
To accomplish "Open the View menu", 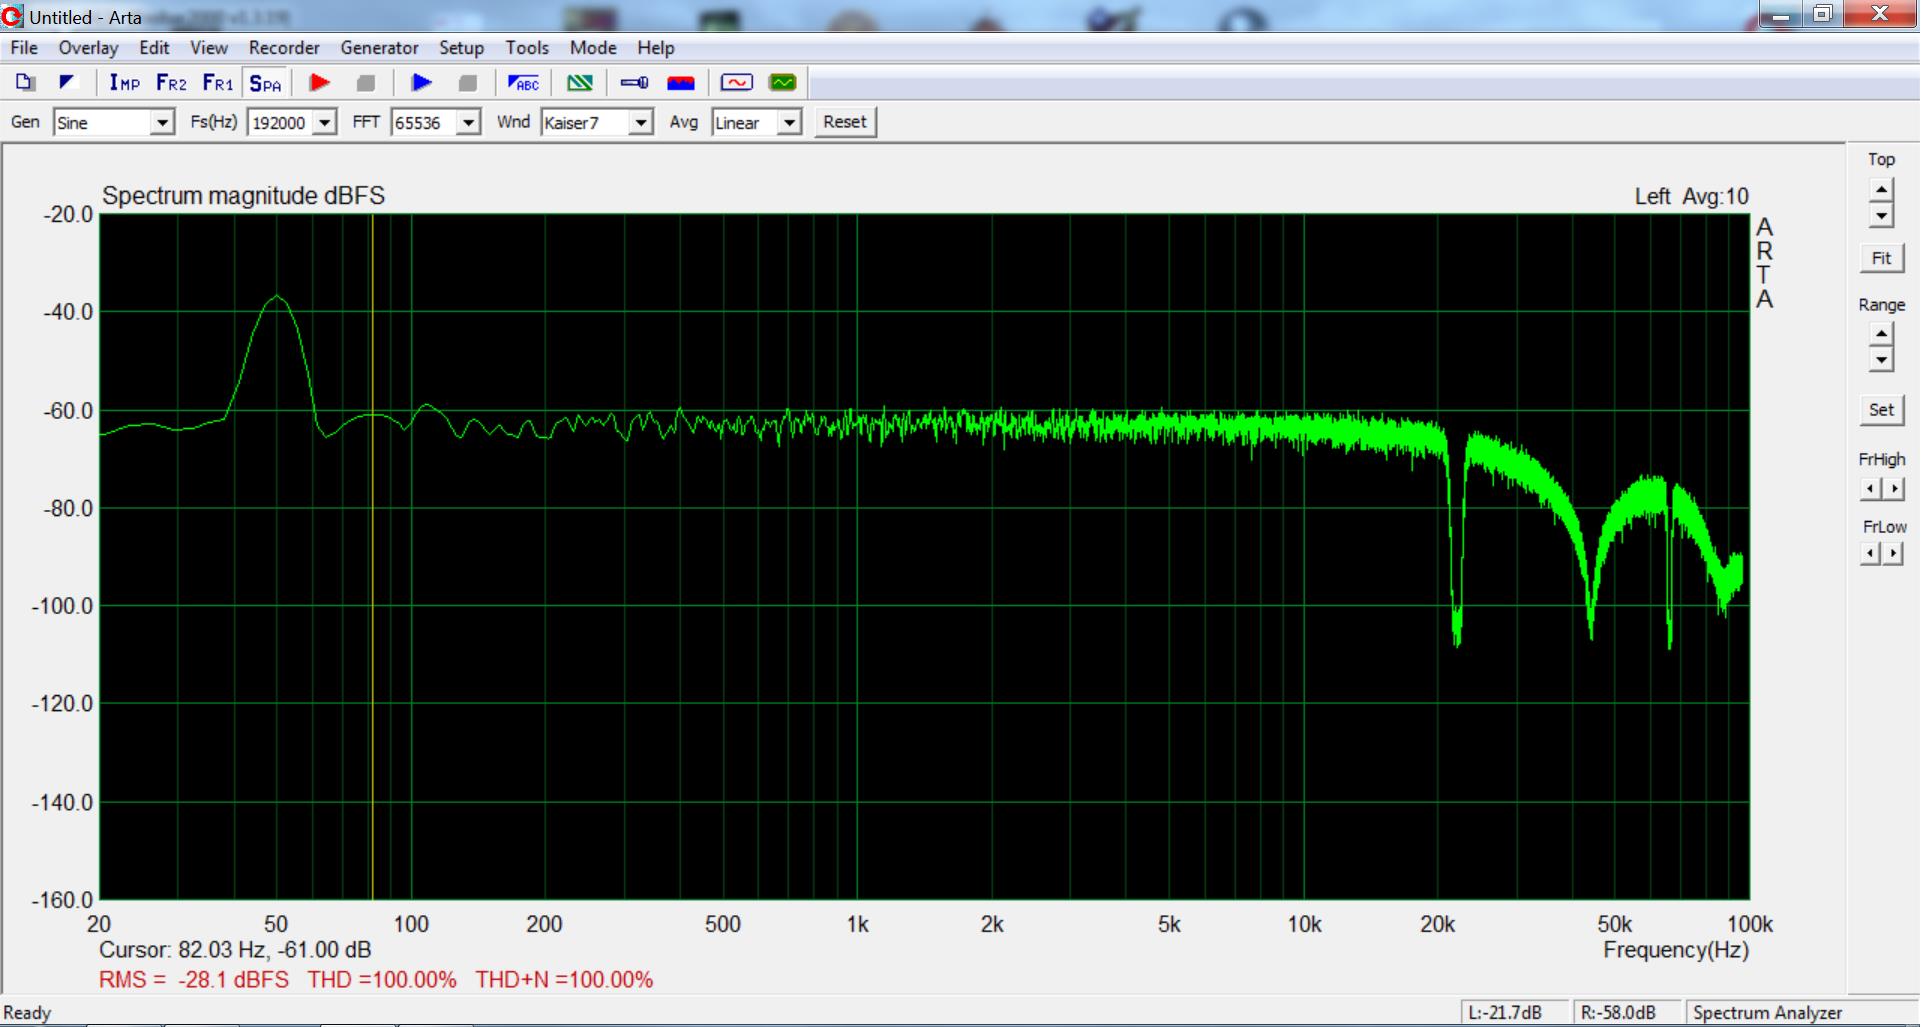I will coord(209,48).
